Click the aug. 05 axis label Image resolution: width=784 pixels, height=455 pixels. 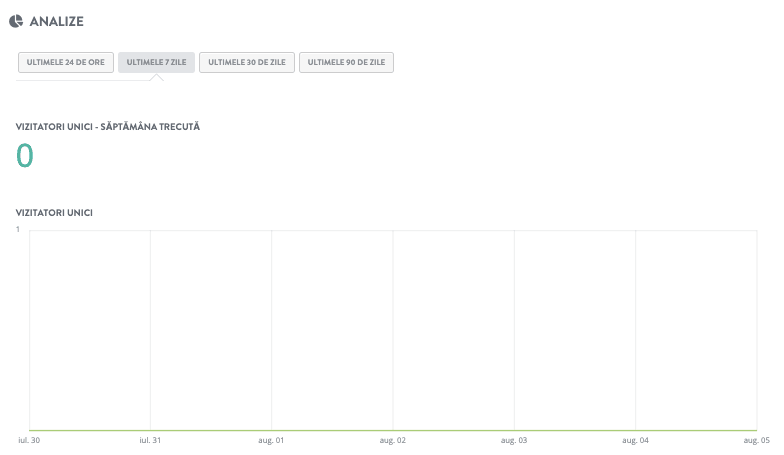[x=756, y=440]
